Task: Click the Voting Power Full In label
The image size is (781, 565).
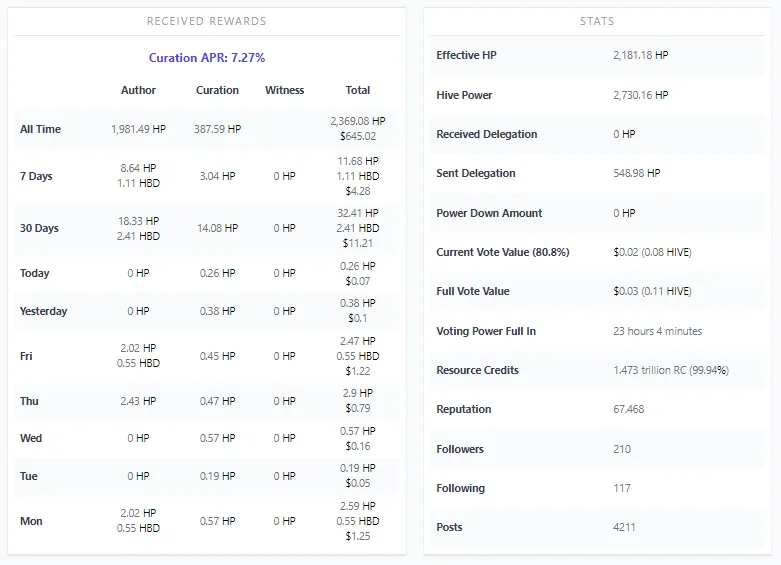Action: tap(486, 331)
